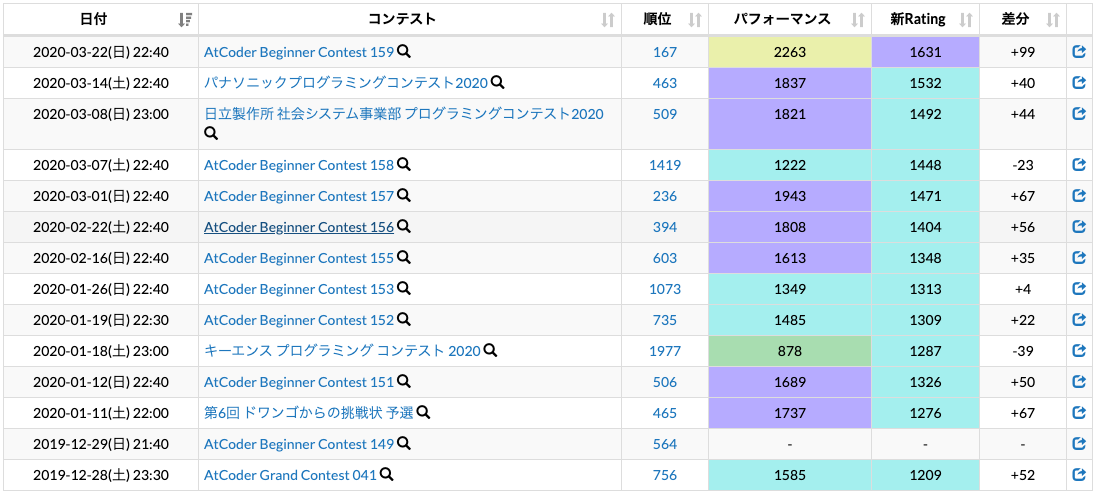Viewport: 1093px width, 491px height.
Task: Click magnifier icon next to AtCoder Beginner Contest 159
Action: click(404, 51)
